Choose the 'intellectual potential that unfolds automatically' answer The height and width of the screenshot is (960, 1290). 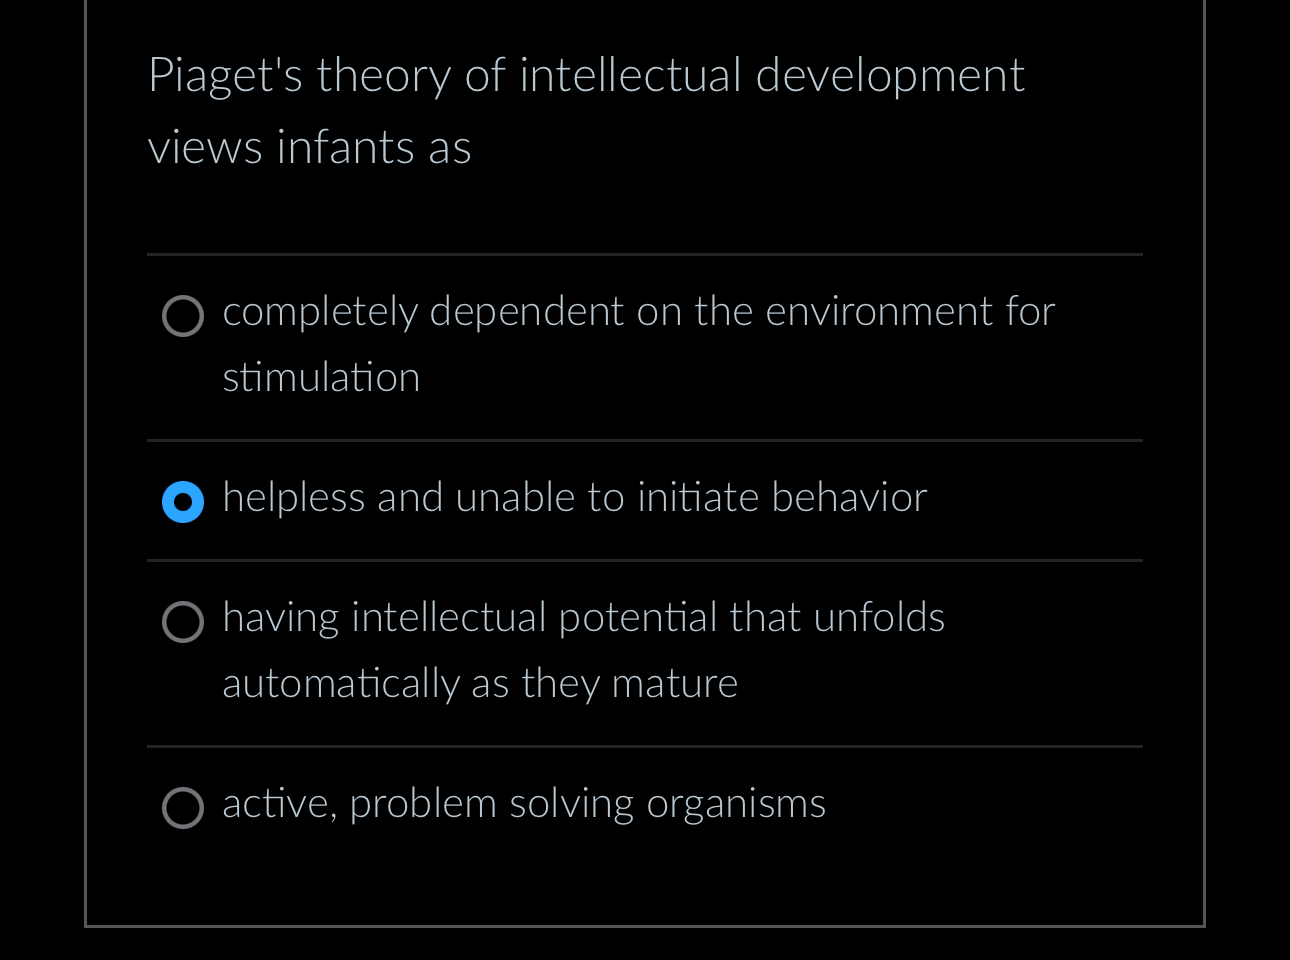click(x=183, y=622)
